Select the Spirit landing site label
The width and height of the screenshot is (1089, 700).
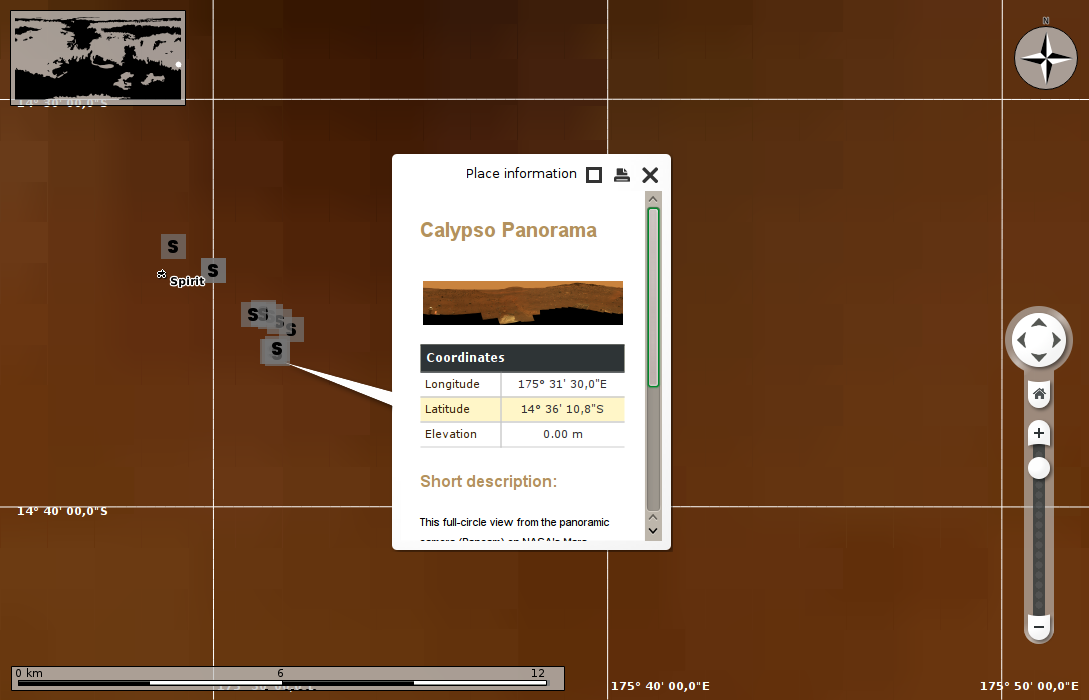point(187,281)
